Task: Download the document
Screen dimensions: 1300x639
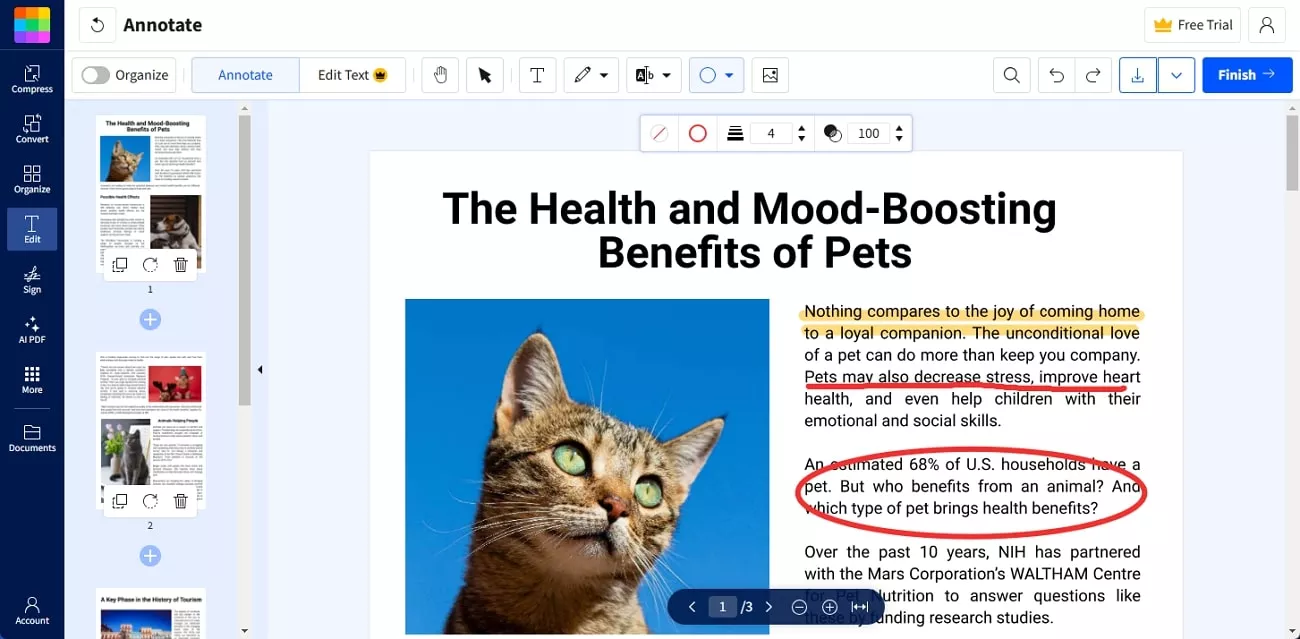Action: click(x=1138, y=75)
